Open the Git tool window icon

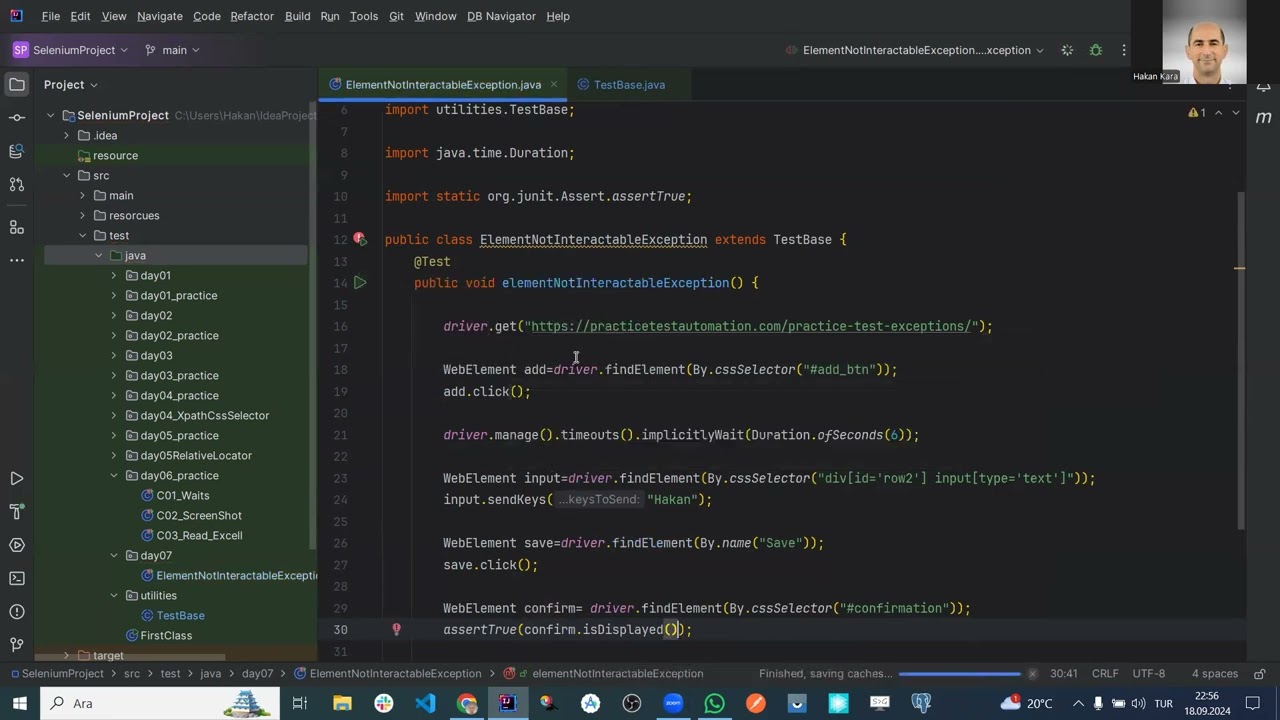[x=17, y=644]
